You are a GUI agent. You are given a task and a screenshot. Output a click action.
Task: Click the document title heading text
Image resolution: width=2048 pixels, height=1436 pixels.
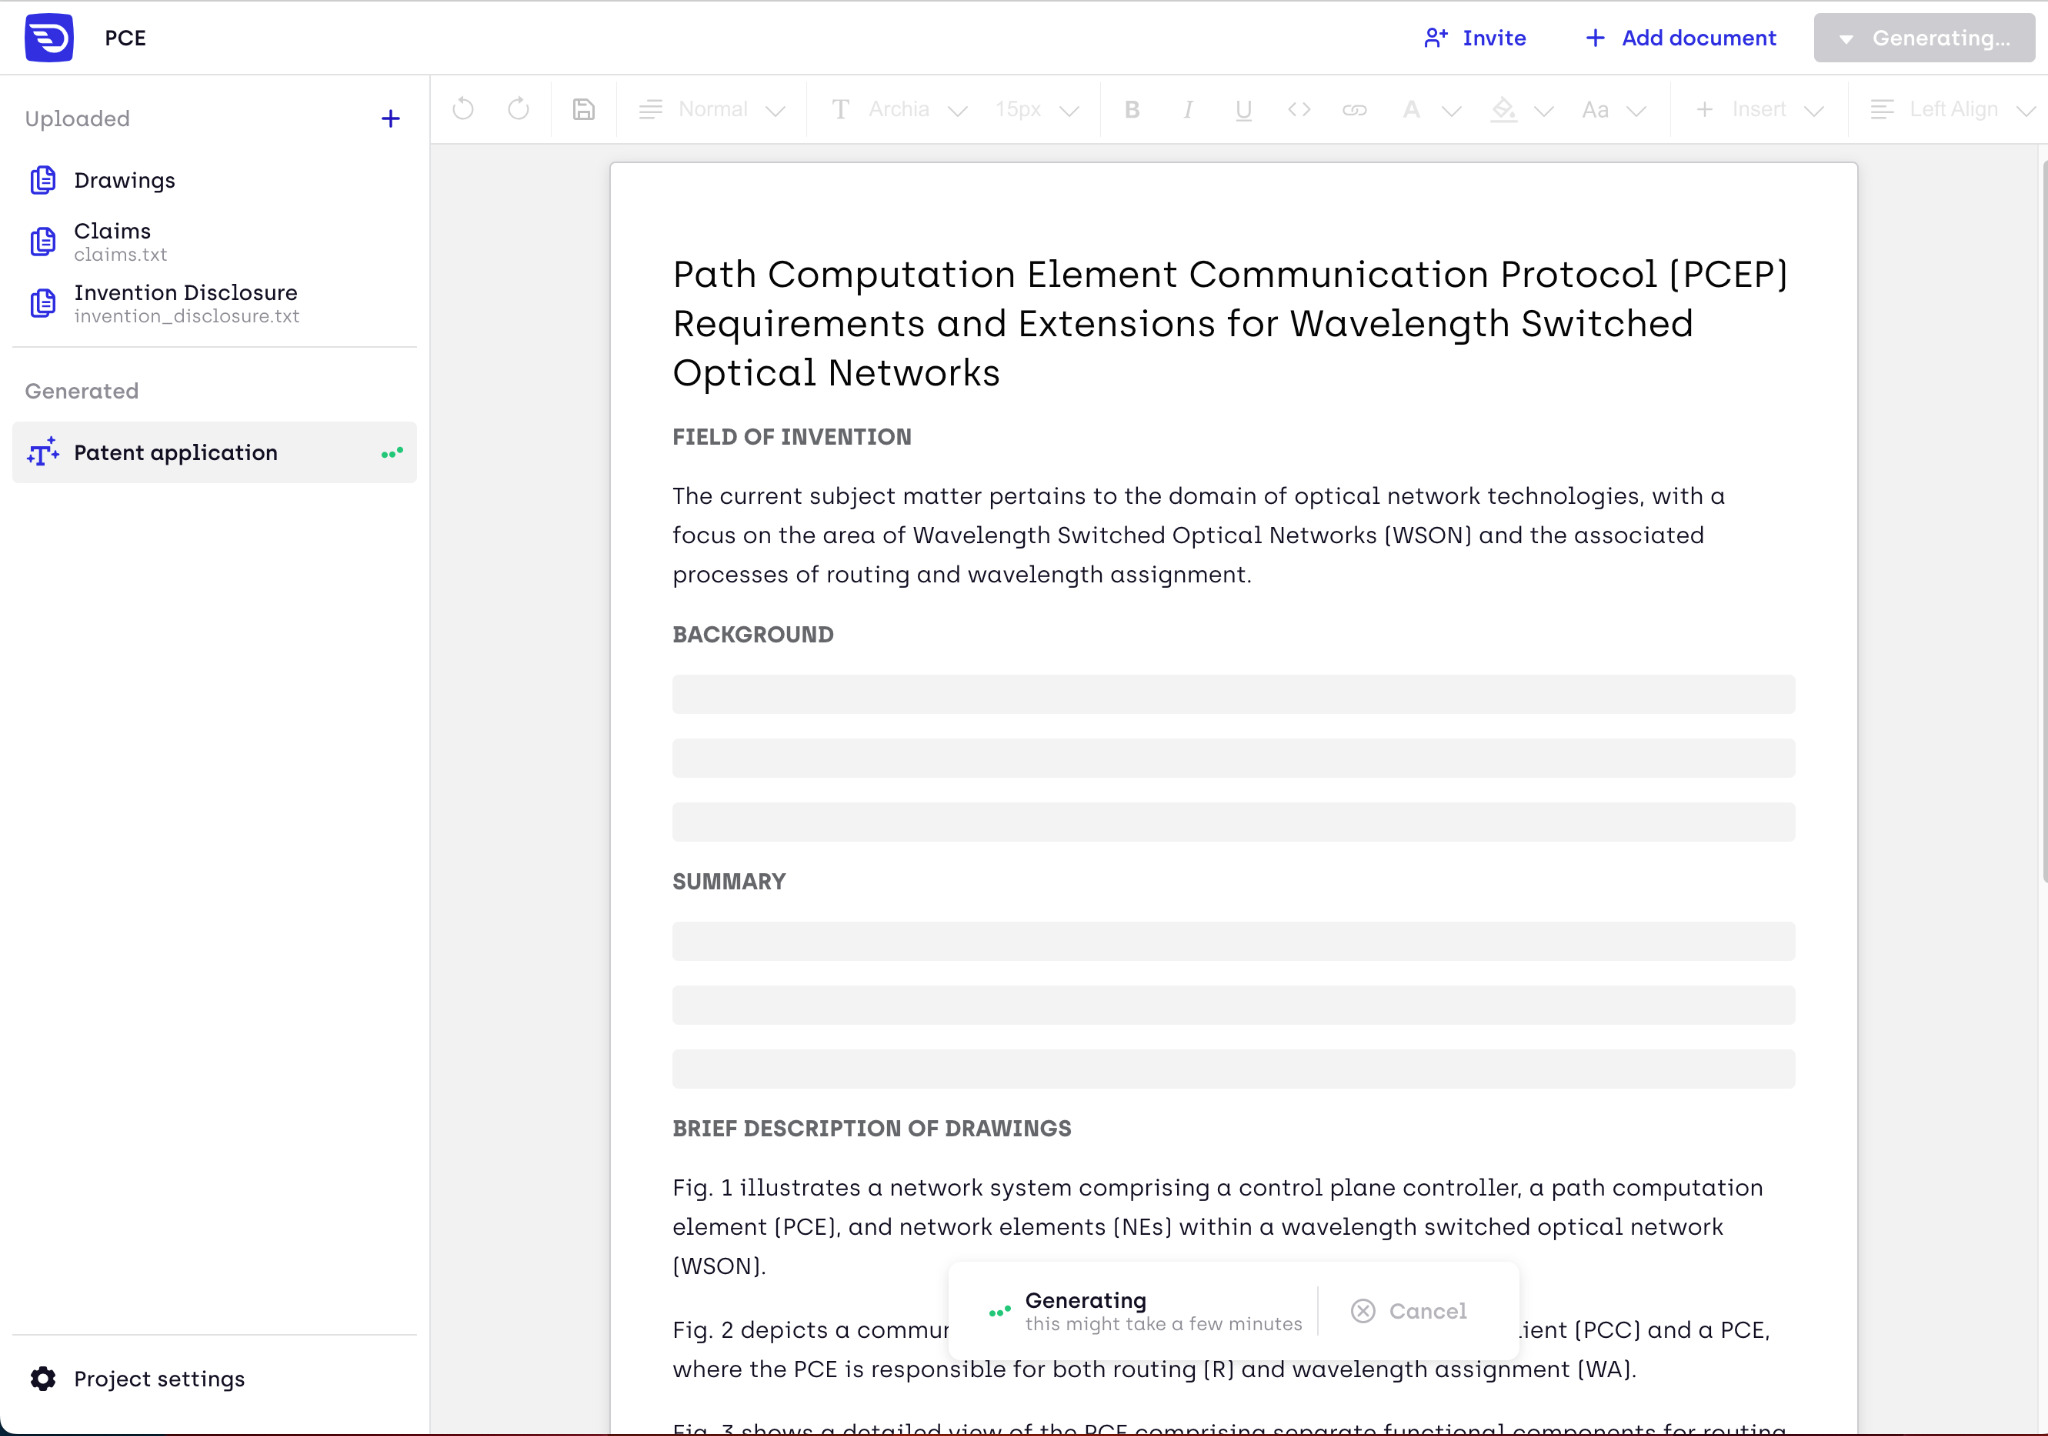coord(1230,323)
